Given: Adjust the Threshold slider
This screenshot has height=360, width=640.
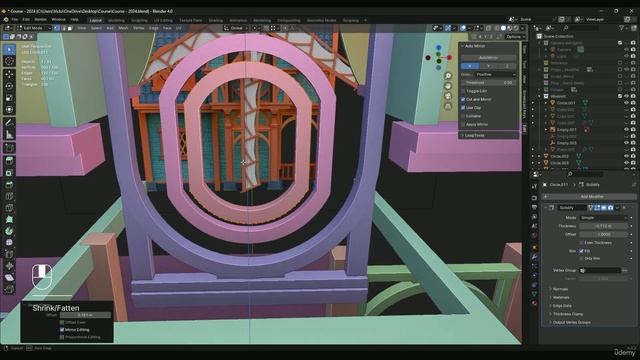Looking at the screenshot, I should [x=488, y=83].
